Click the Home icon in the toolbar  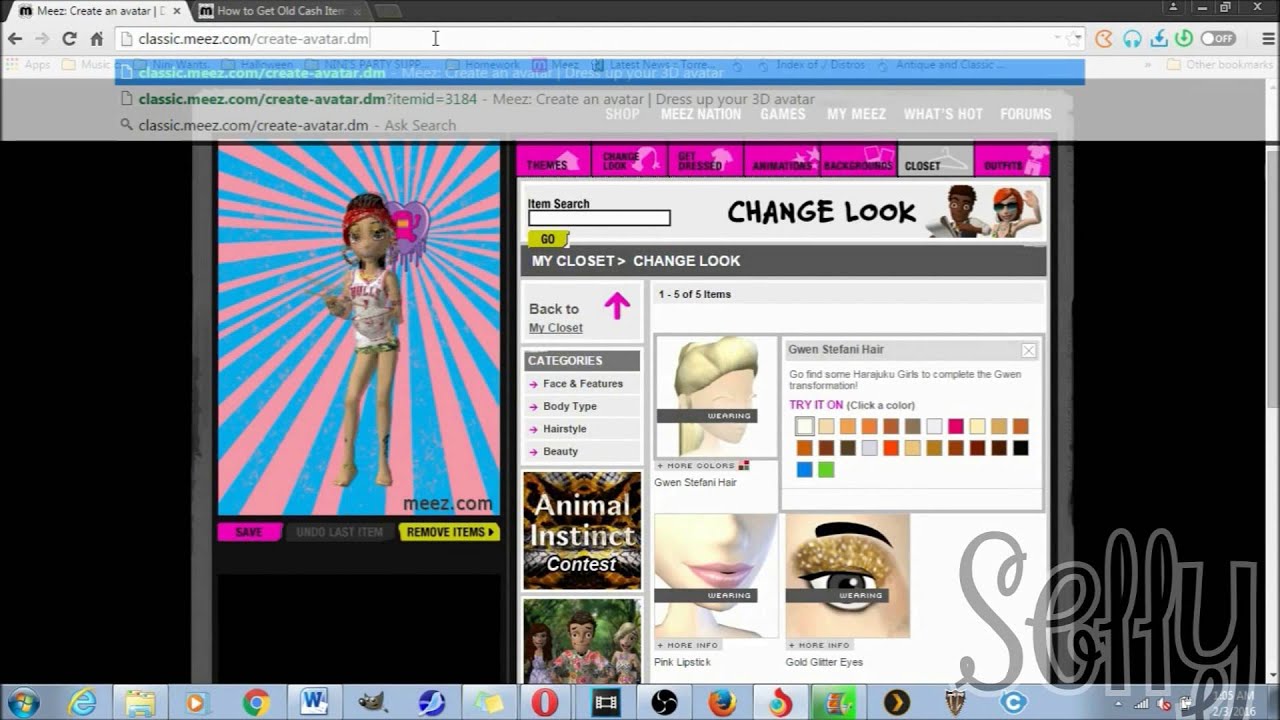coord(97,39)
